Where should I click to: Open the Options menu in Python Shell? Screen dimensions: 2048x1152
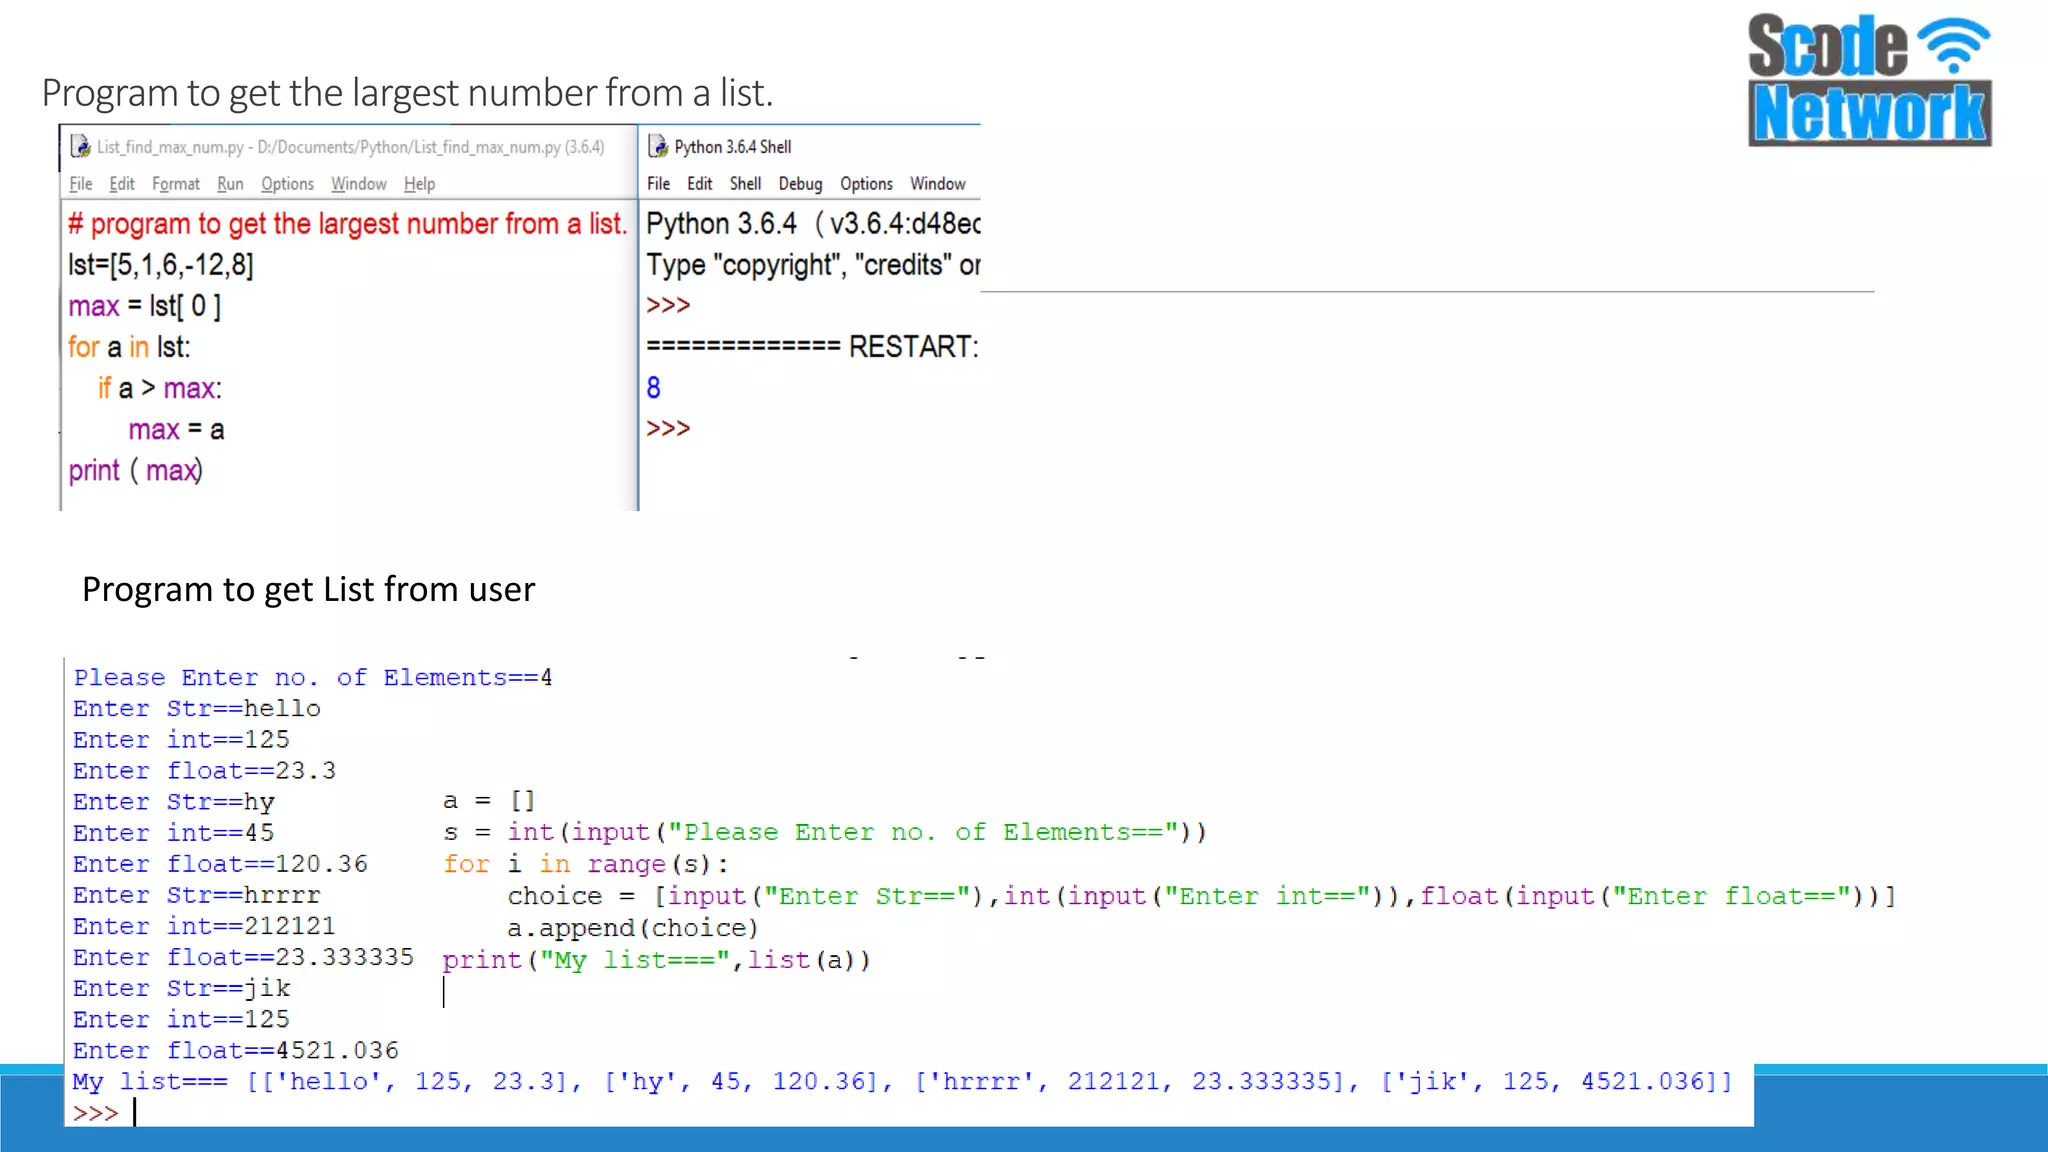[866, 184]
